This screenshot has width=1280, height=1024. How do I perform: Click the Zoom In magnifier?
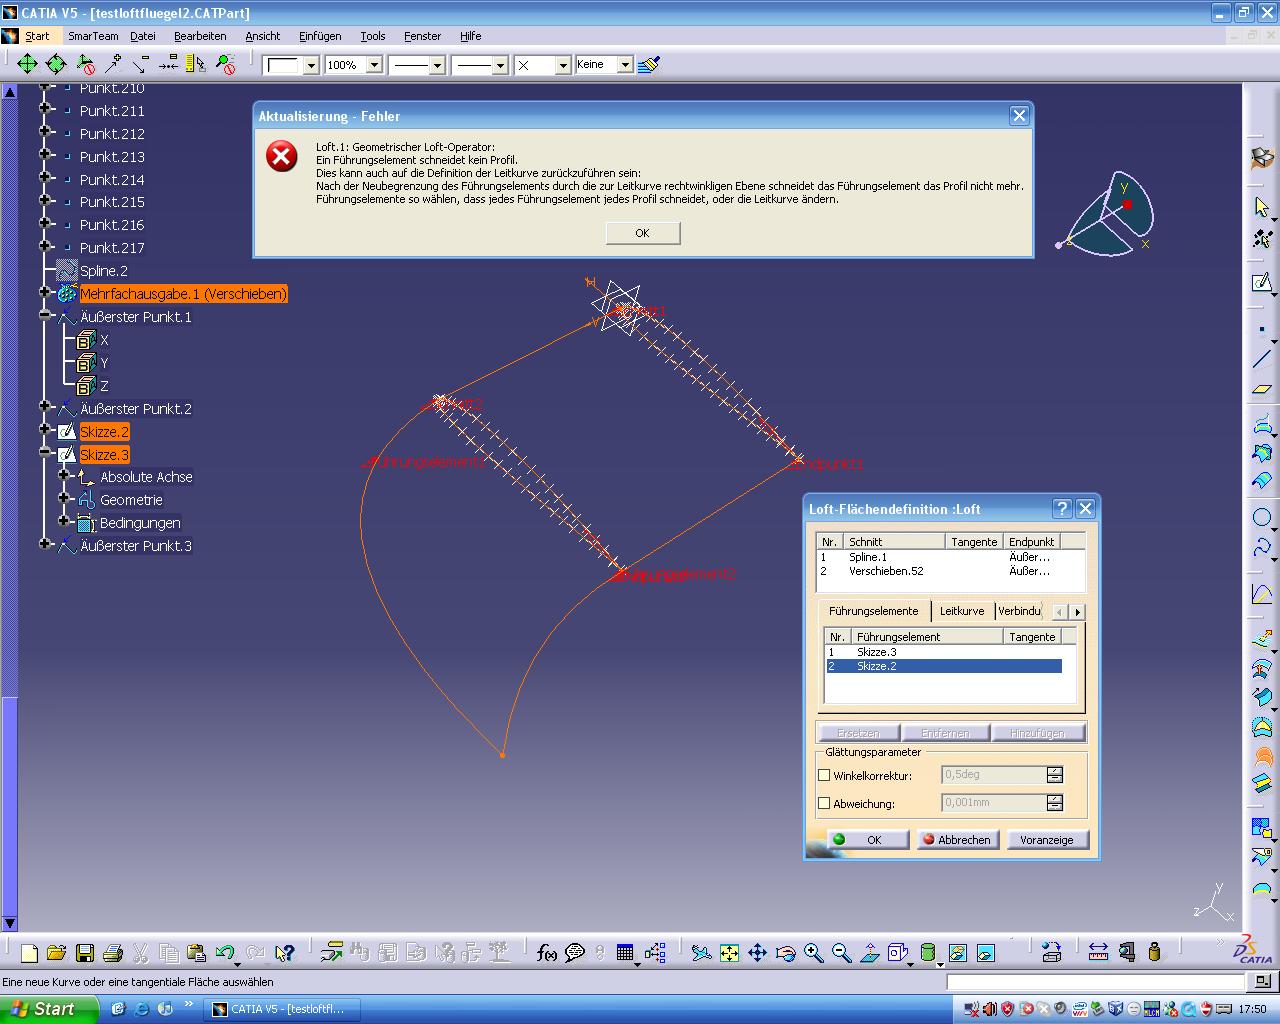(814, 953)
